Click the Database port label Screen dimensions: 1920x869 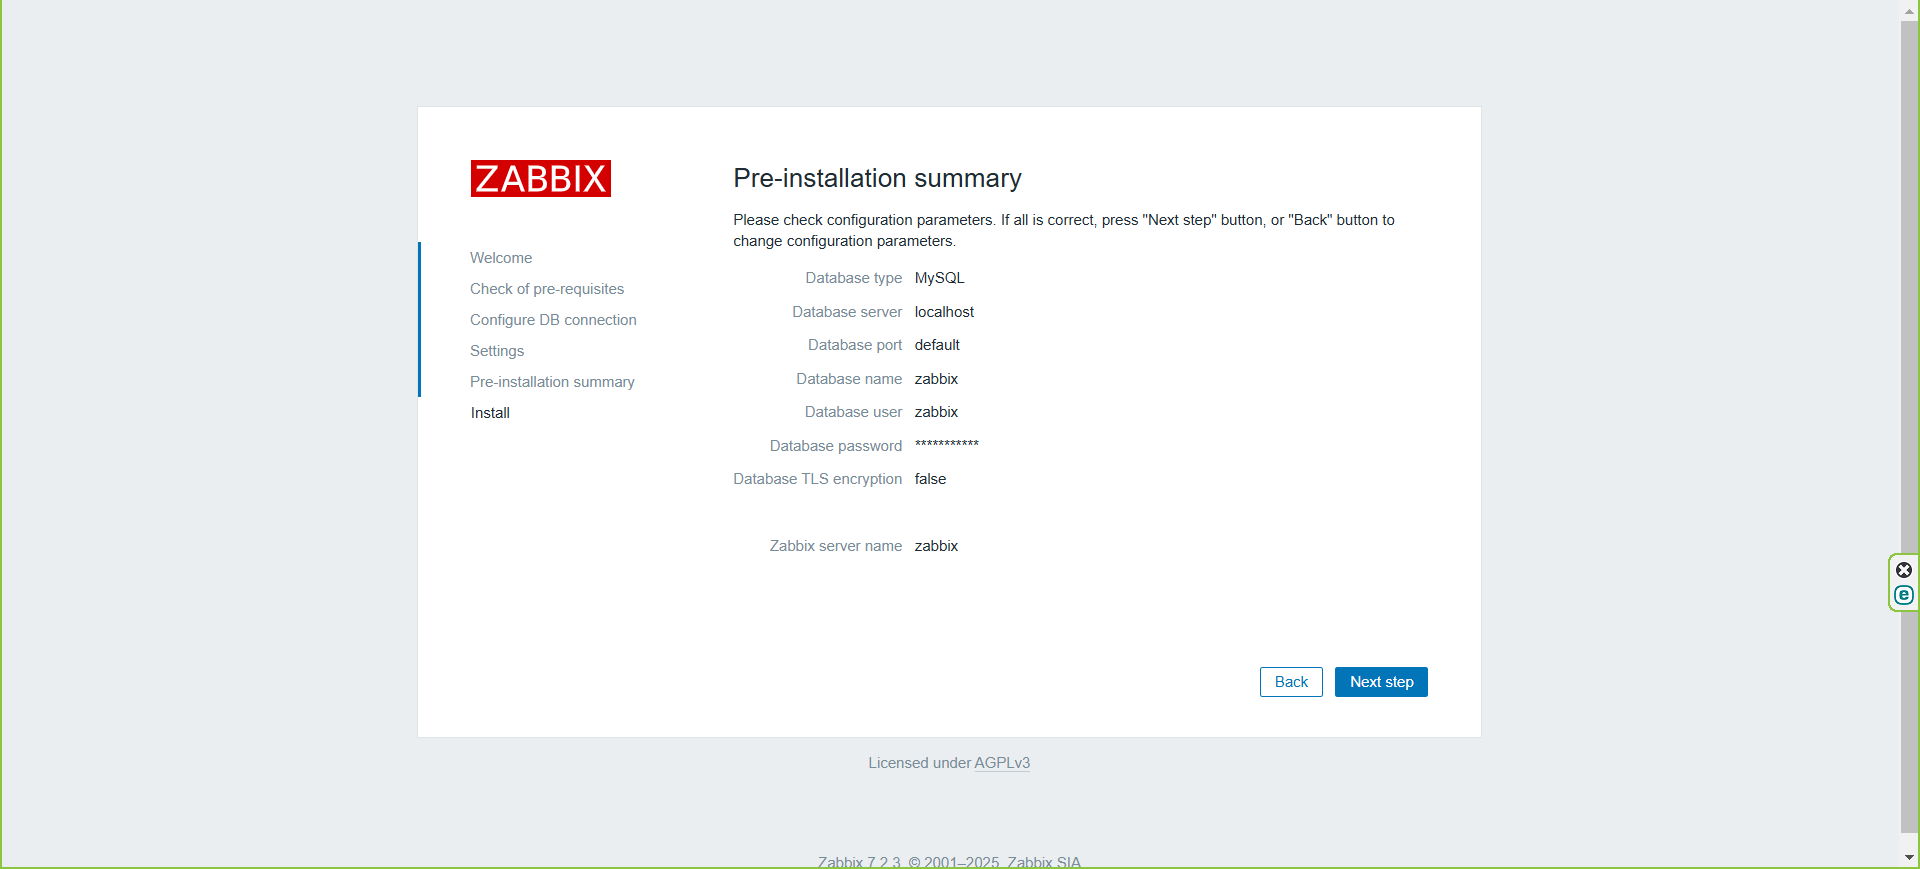tap(855, 345)
